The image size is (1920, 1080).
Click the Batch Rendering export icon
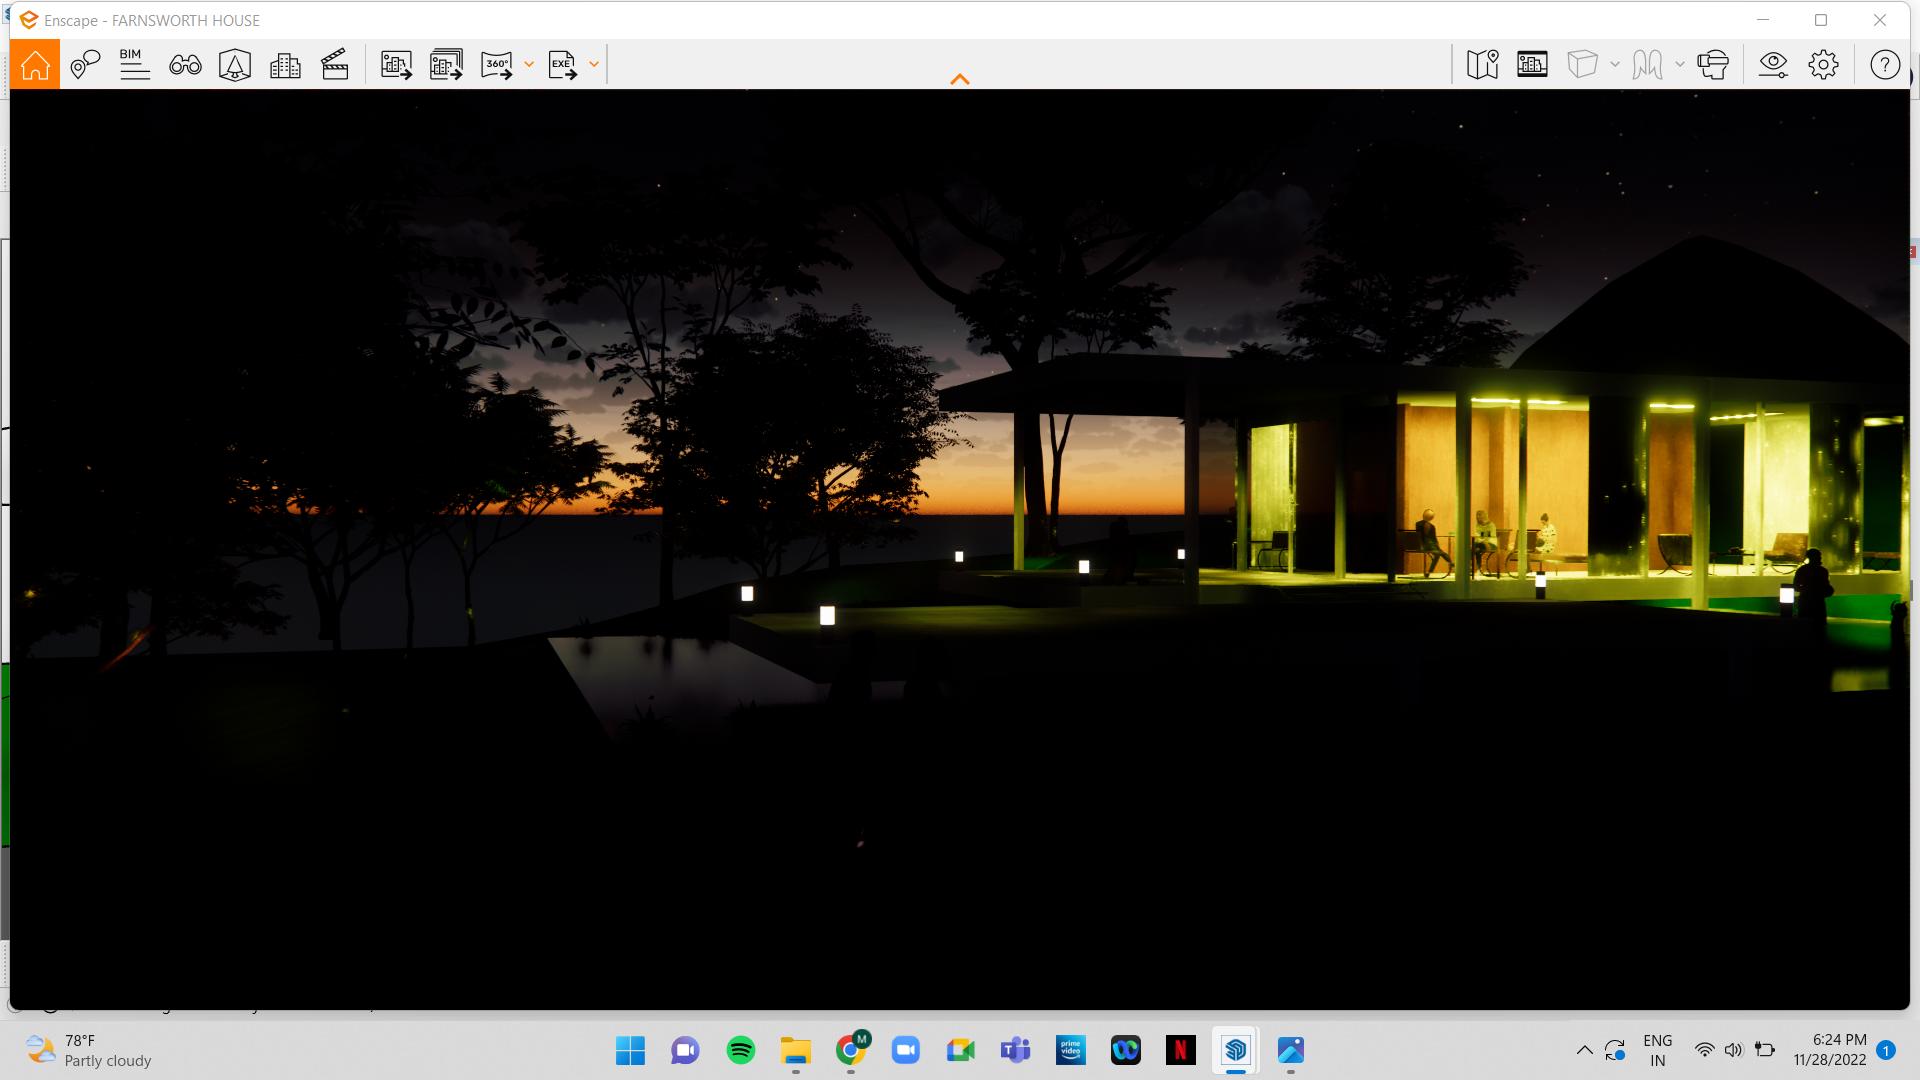point(446,65)
